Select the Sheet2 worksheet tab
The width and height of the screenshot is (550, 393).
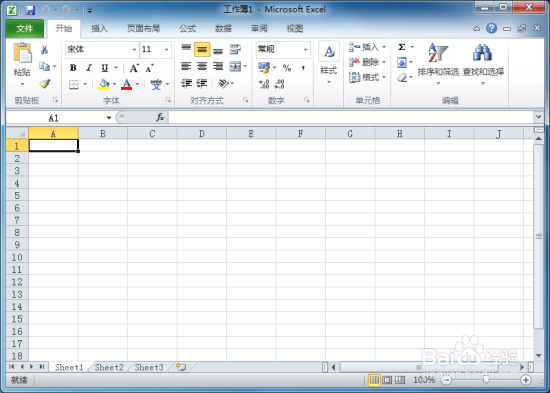coord(109,367)
